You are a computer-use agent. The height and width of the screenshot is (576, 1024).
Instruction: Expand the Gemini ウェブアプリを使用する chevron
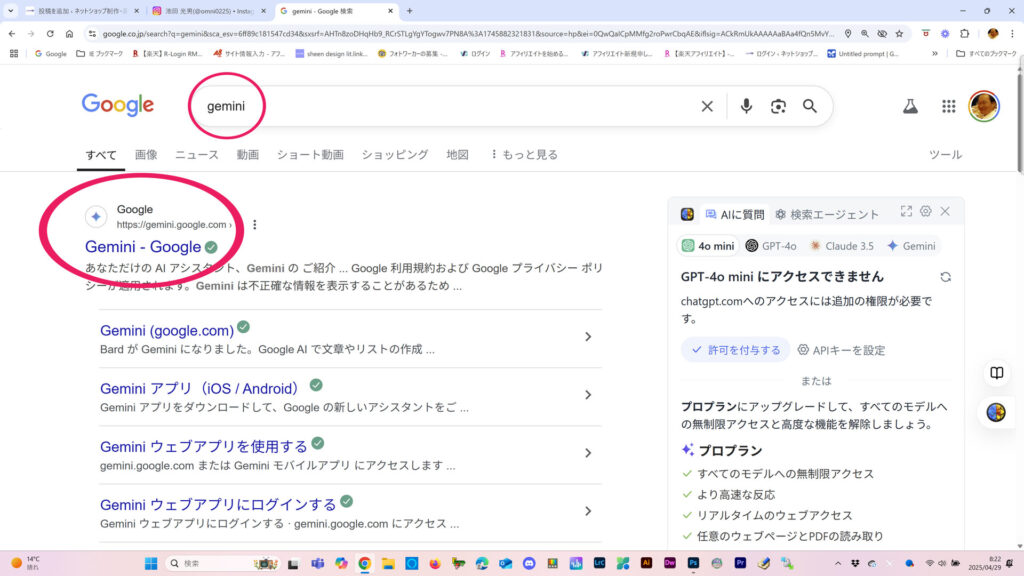(588, 453)
